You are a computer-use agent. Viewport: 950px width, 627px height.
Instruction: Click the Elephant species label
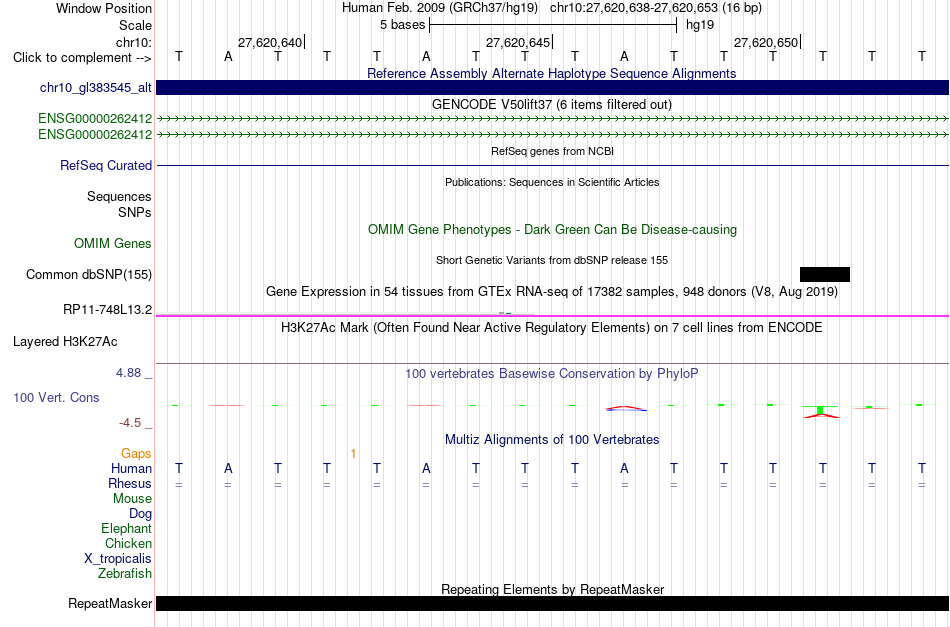(x=126, y=528)
